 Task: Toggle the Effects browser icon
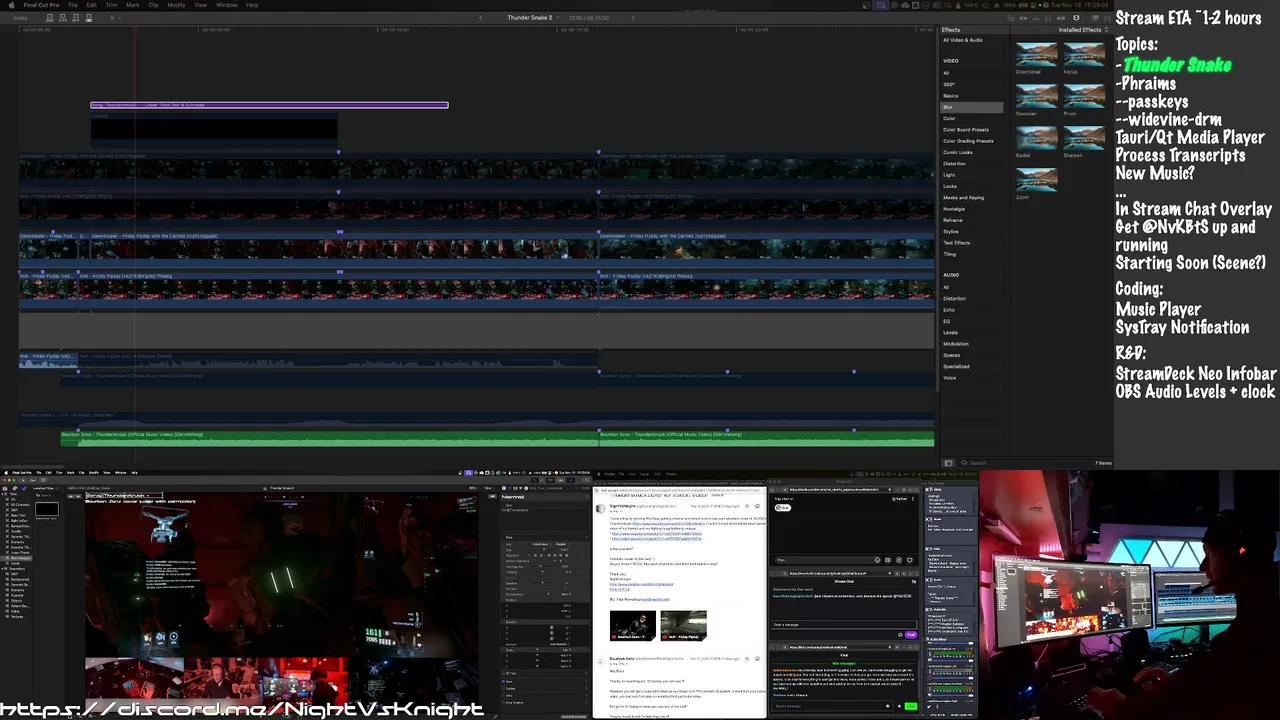[1095, 18]
